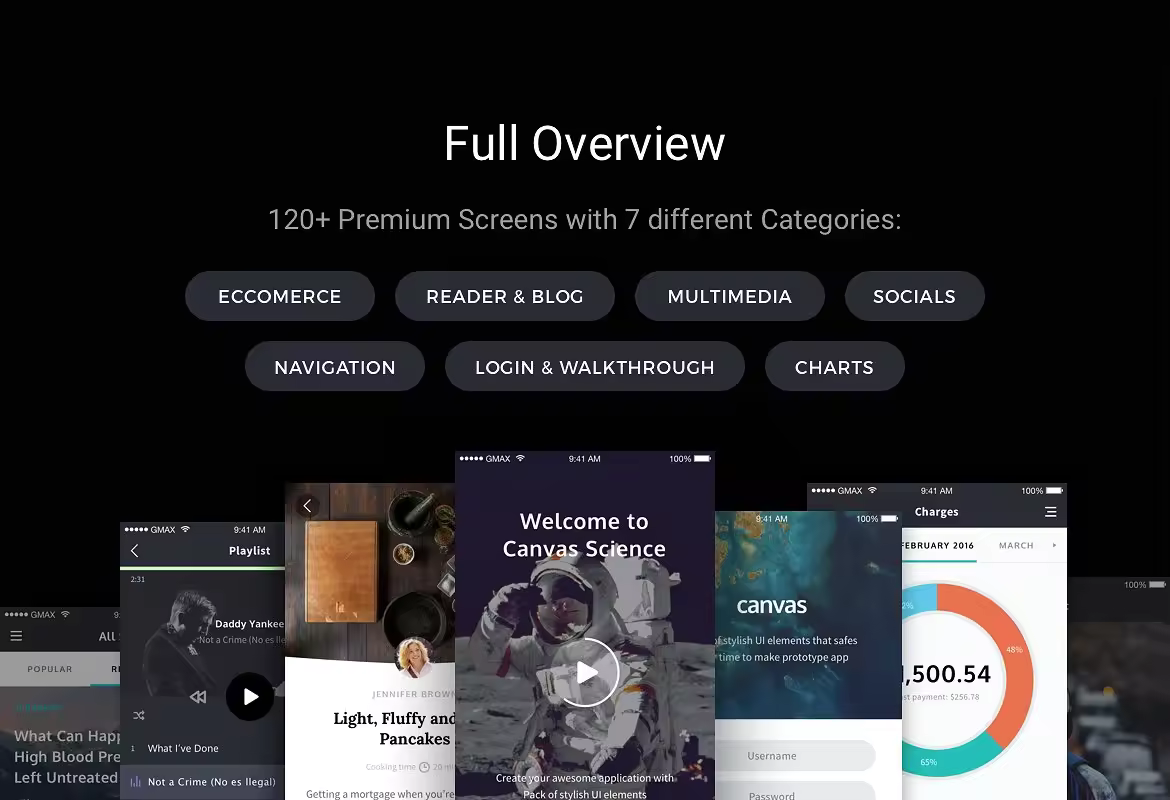Click the CHARTS category pill
1170x800 pixels.
pyautogui.click(x=834, y=367)
